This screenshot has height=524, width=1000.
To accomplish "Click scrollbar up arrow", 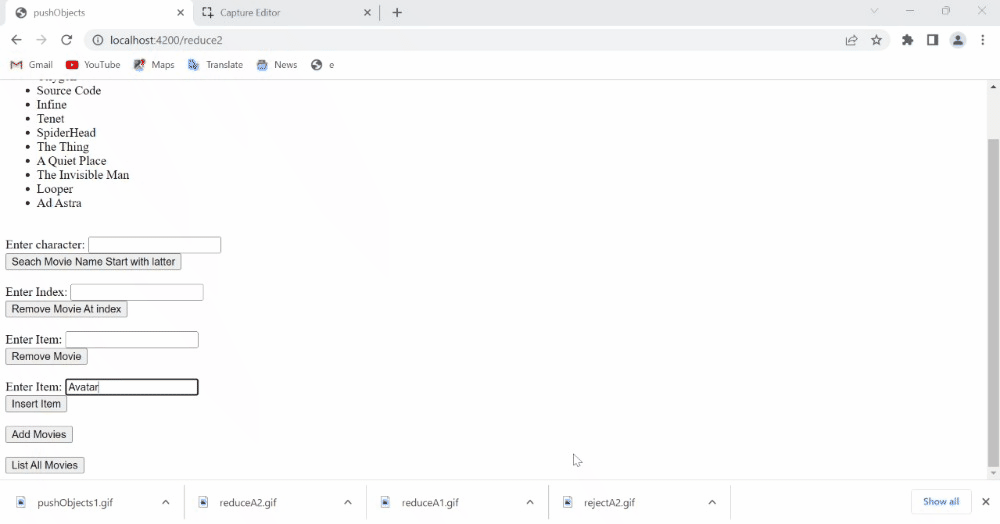I will pyautogui.click(x=993, y=86).
